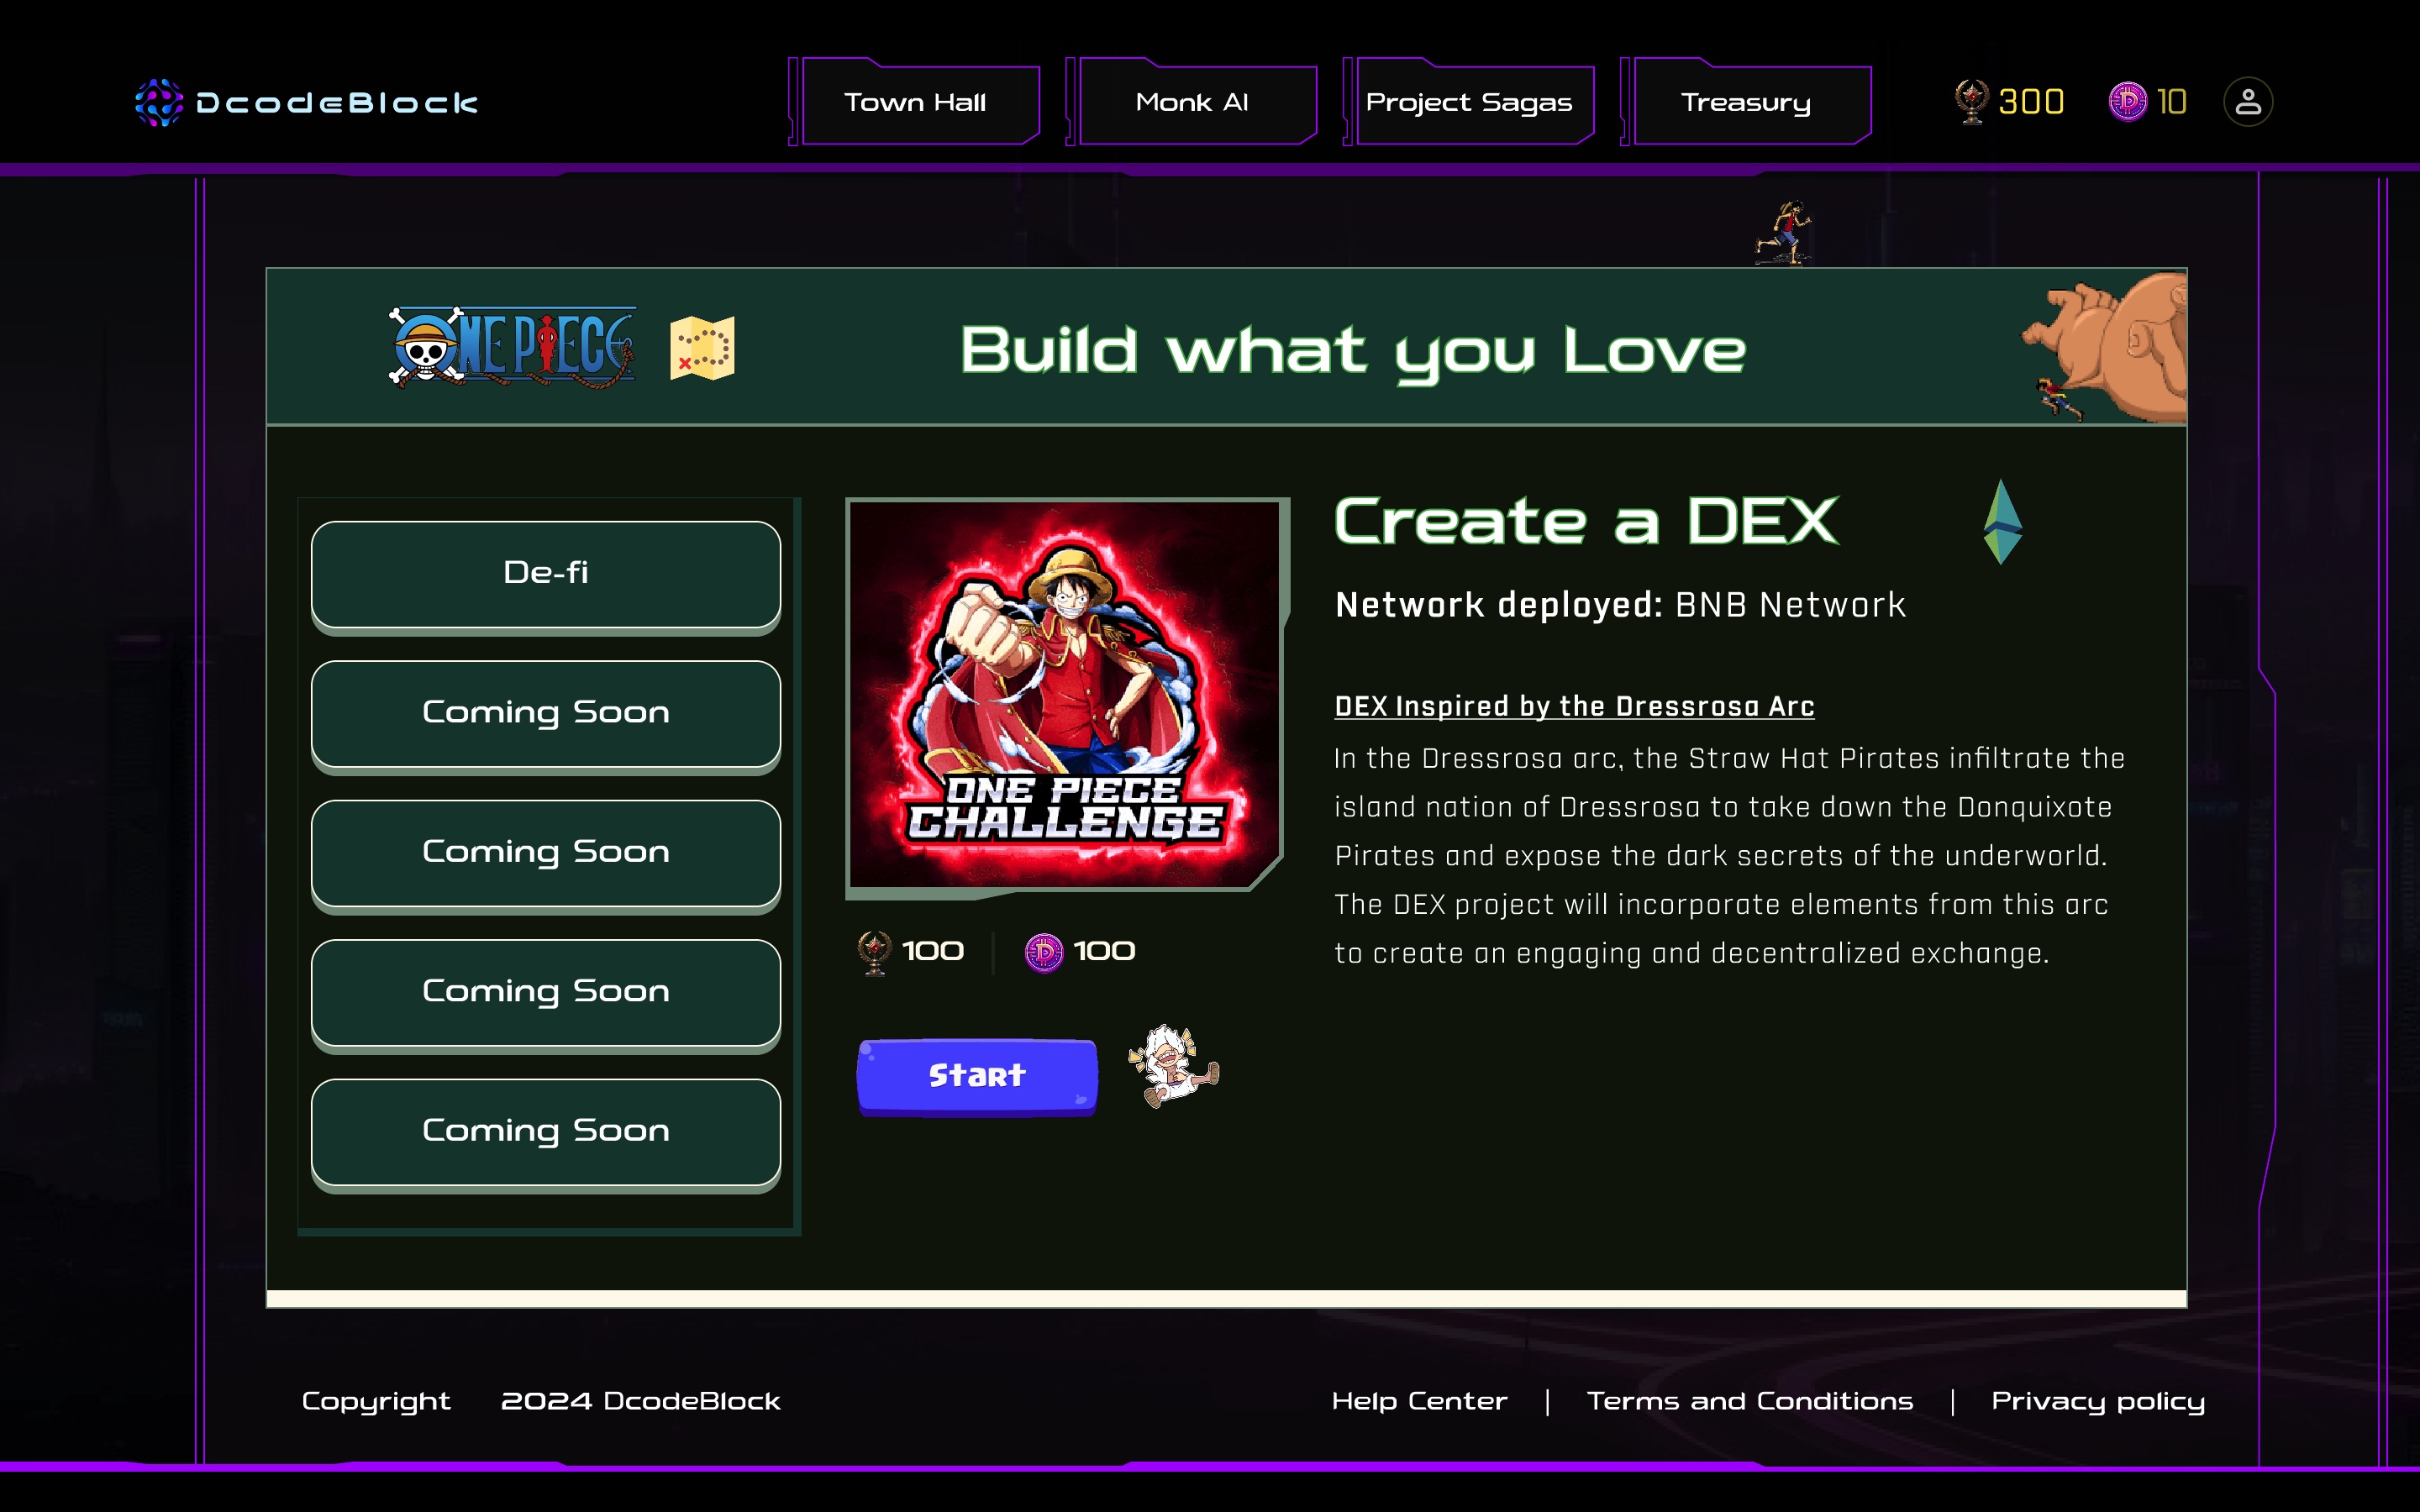2420x1512 pixels.
Task: Click the trophy points icon showing 300
Action: [x=1971, y=102]
